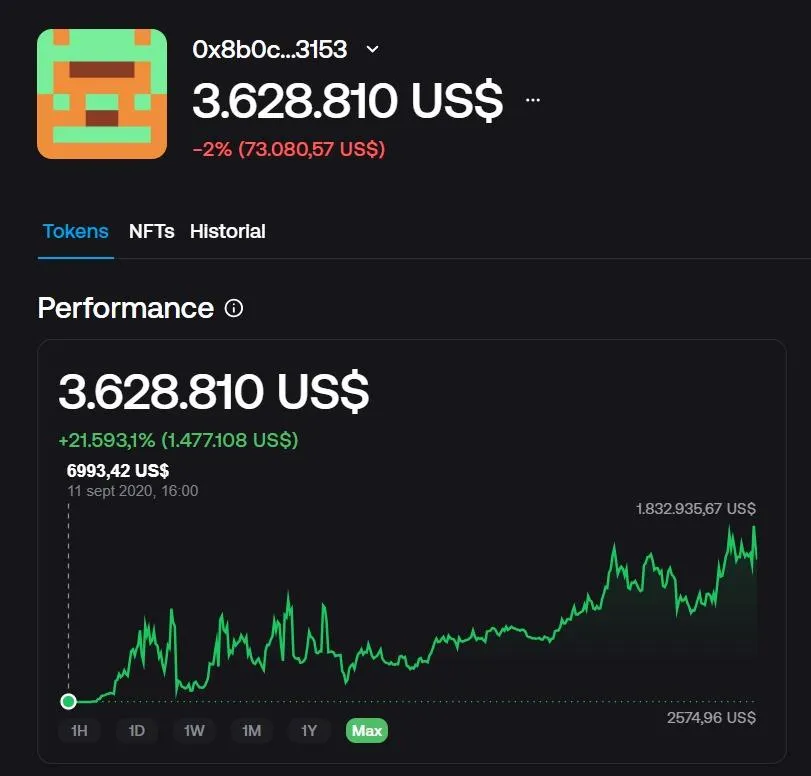Click the Performance section heading
This screenshot has height=776, width=811.
coord(126,308)
